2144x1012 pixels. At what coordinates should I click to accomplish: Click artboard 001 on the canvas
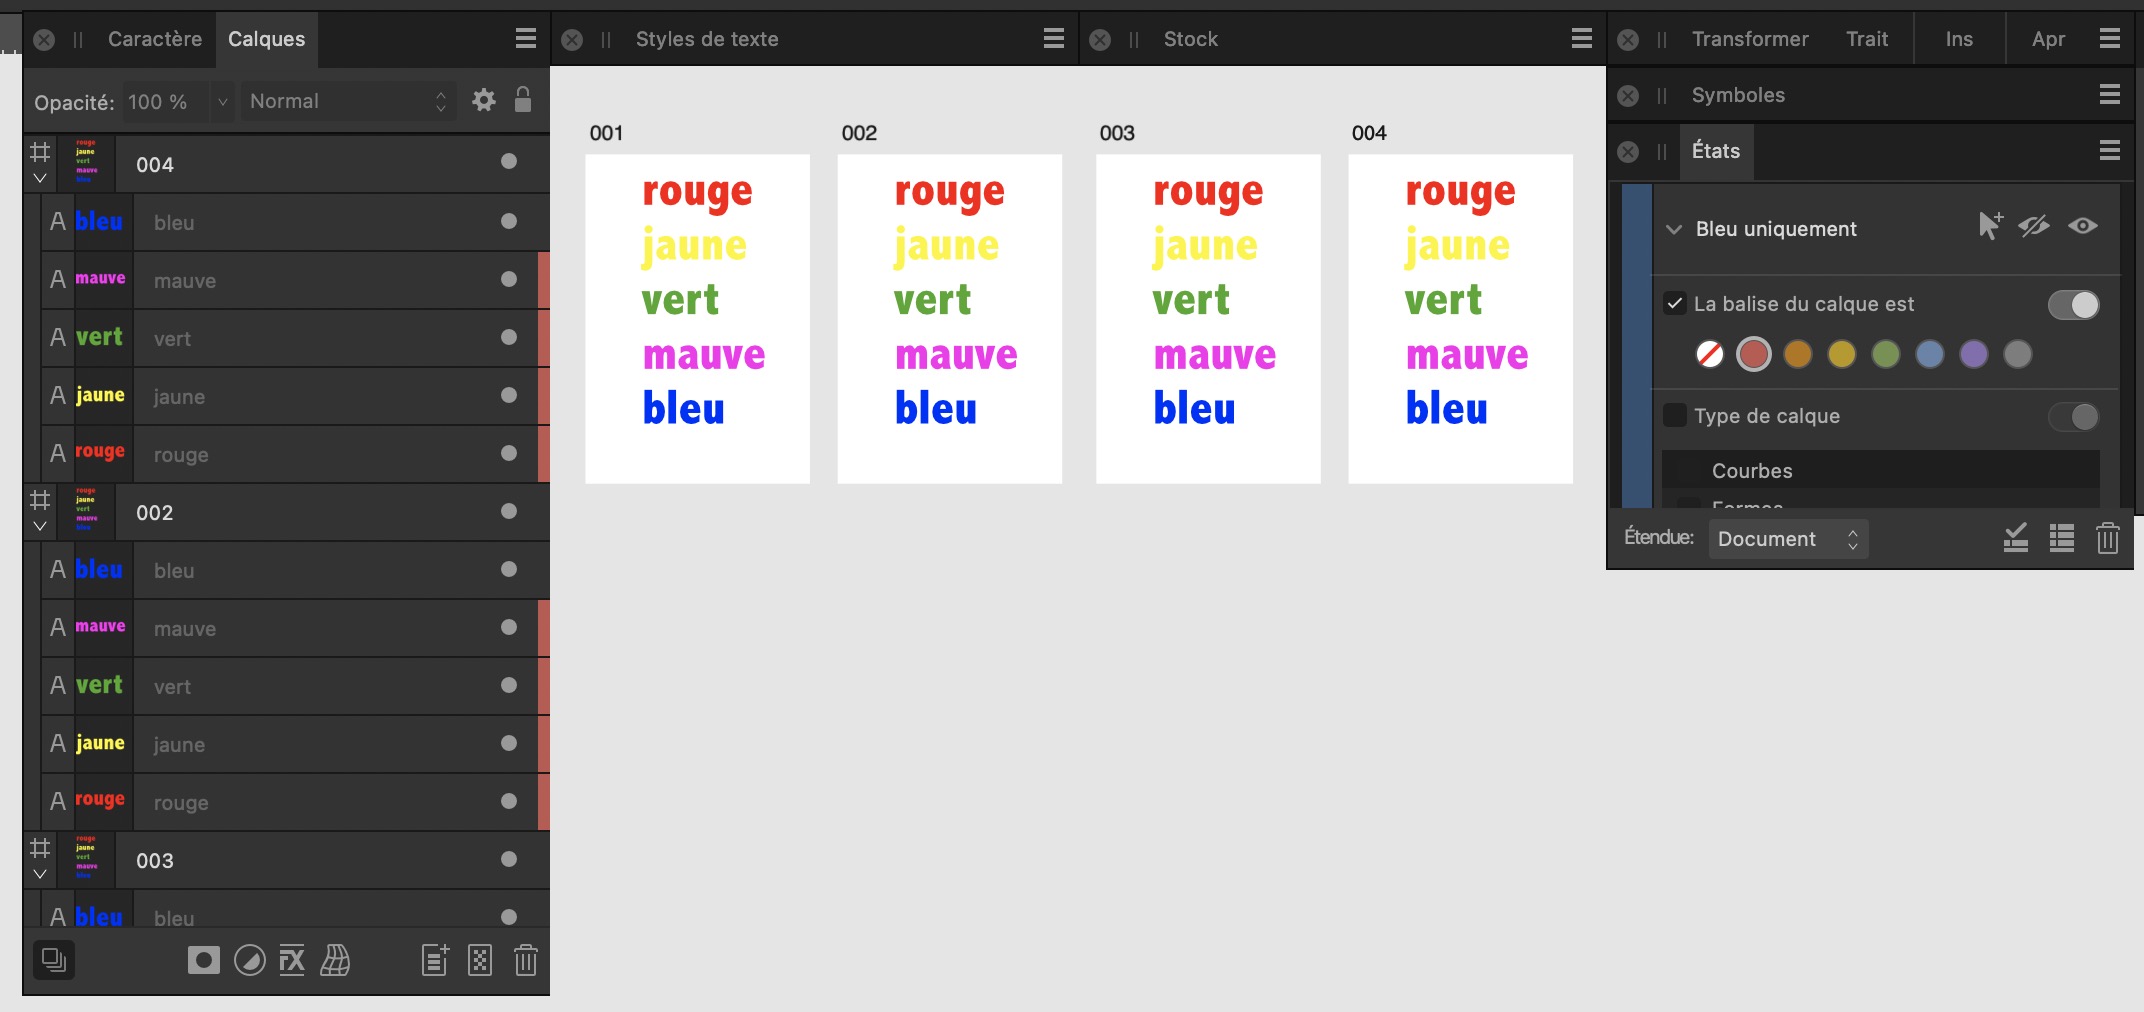pyautogui.click(x=697, y=318)
